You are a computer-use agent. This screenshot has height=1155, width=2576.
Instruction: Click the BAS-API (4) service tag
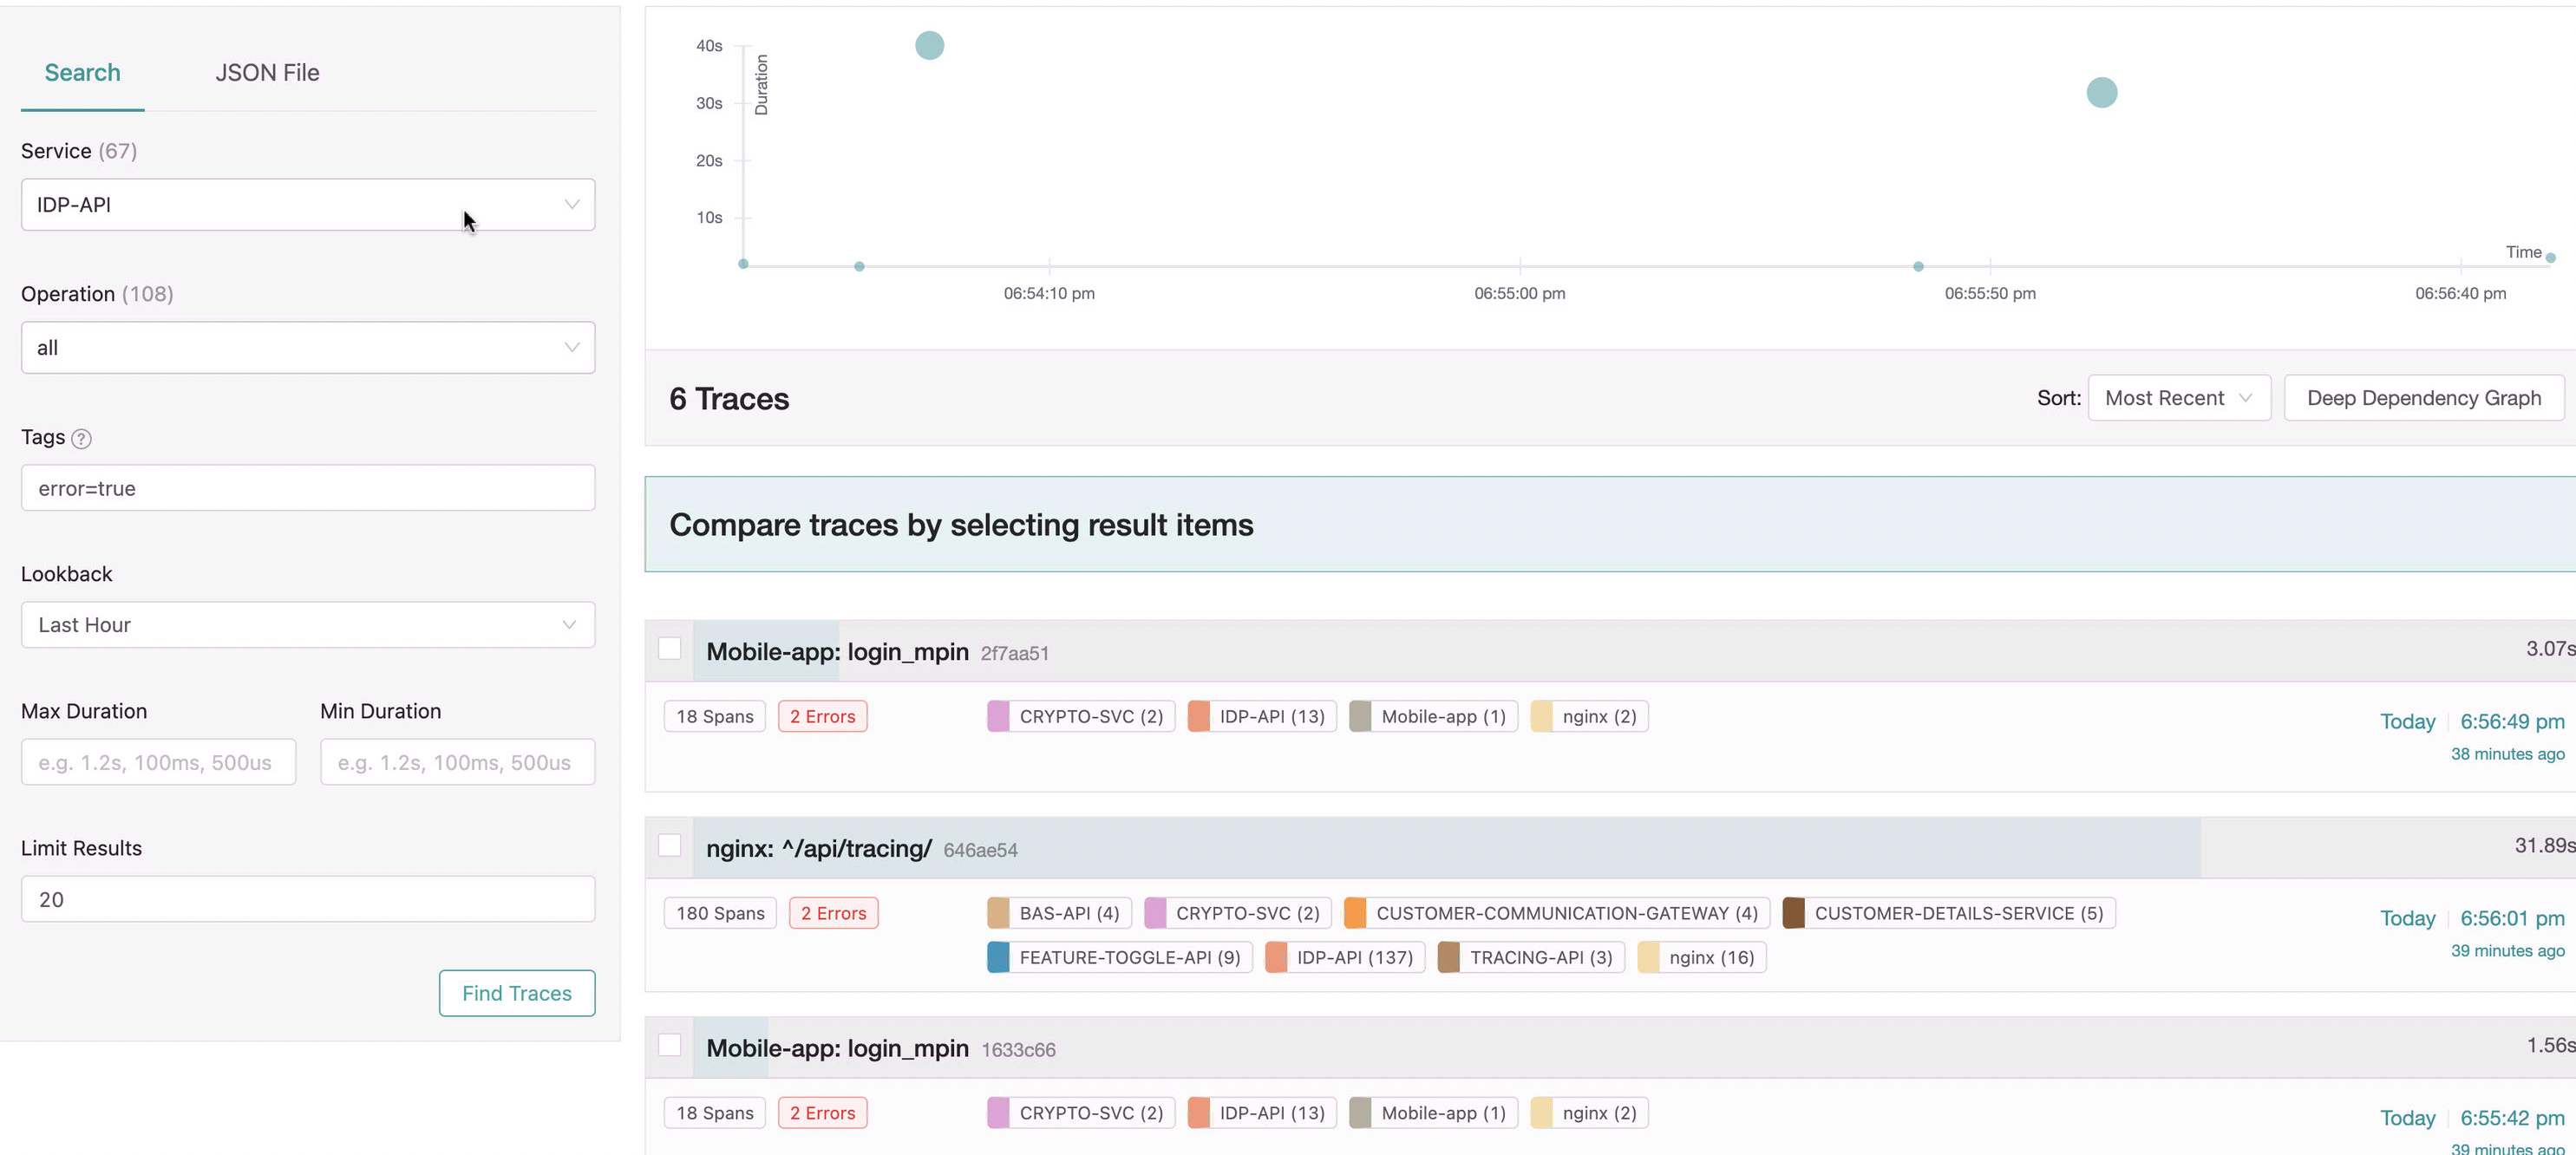(x=1058, y=913)
